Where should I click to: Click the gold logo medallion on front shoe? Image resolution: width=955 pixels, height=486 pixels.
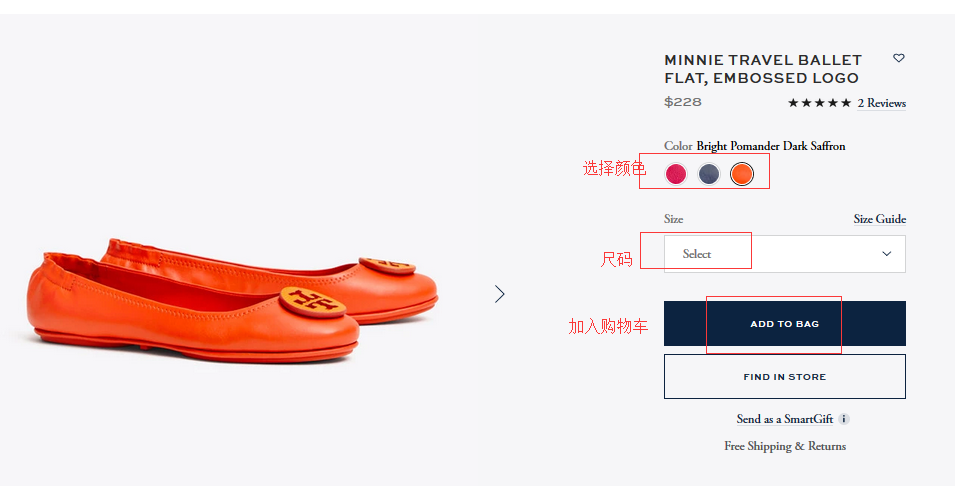point(312,301)
